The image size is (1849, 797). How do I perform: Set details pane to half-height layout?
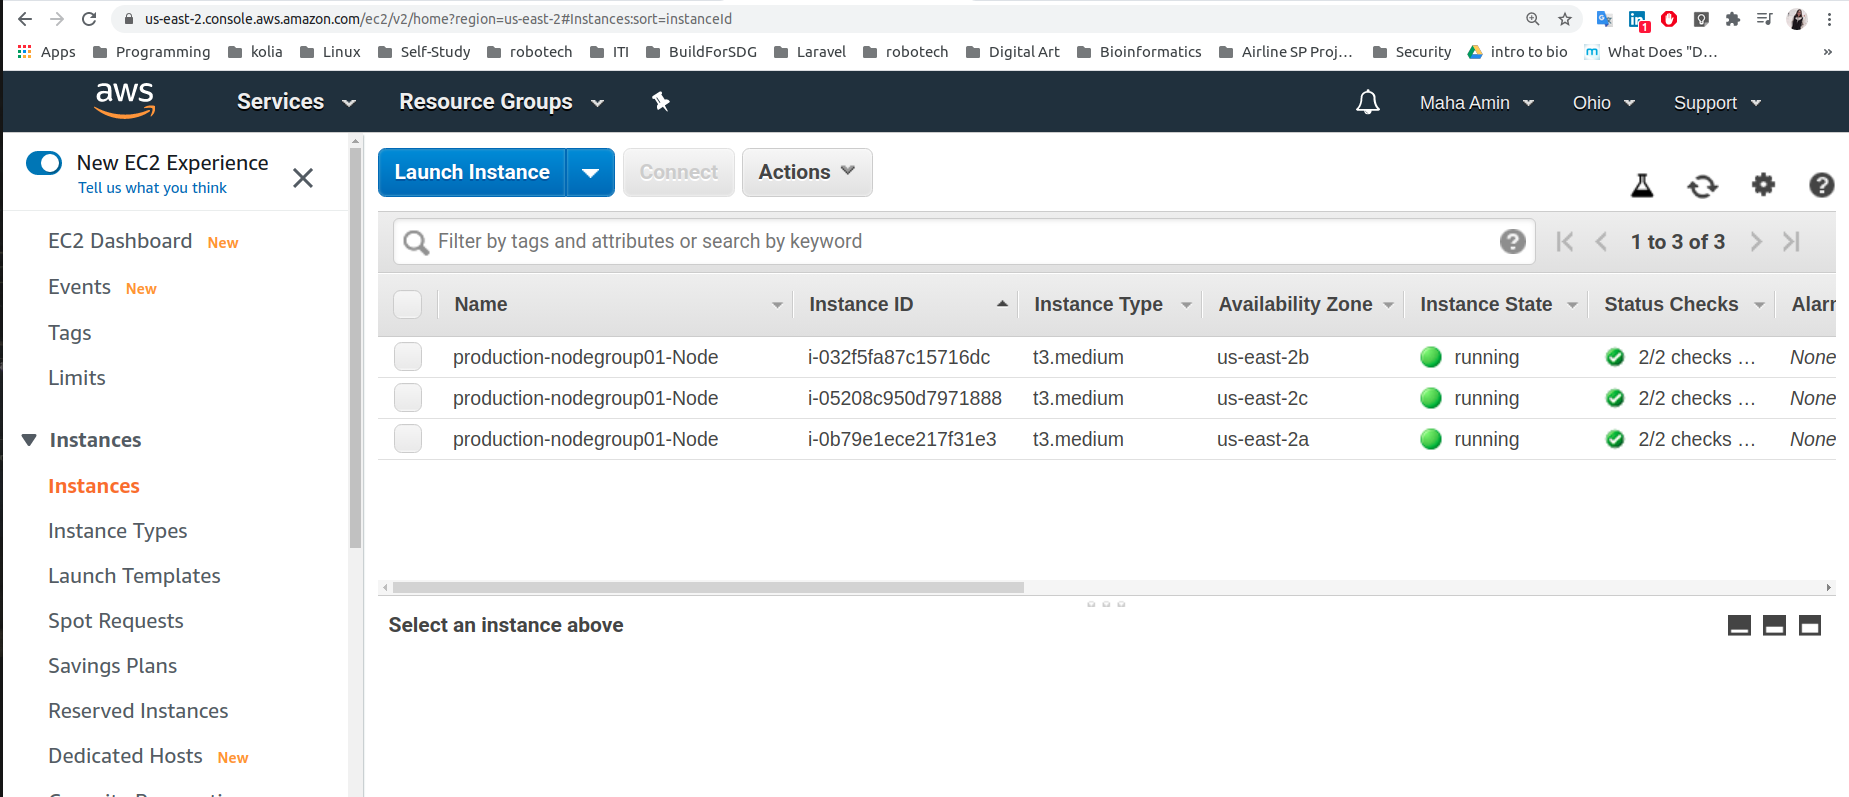[x=1774, y=626]
